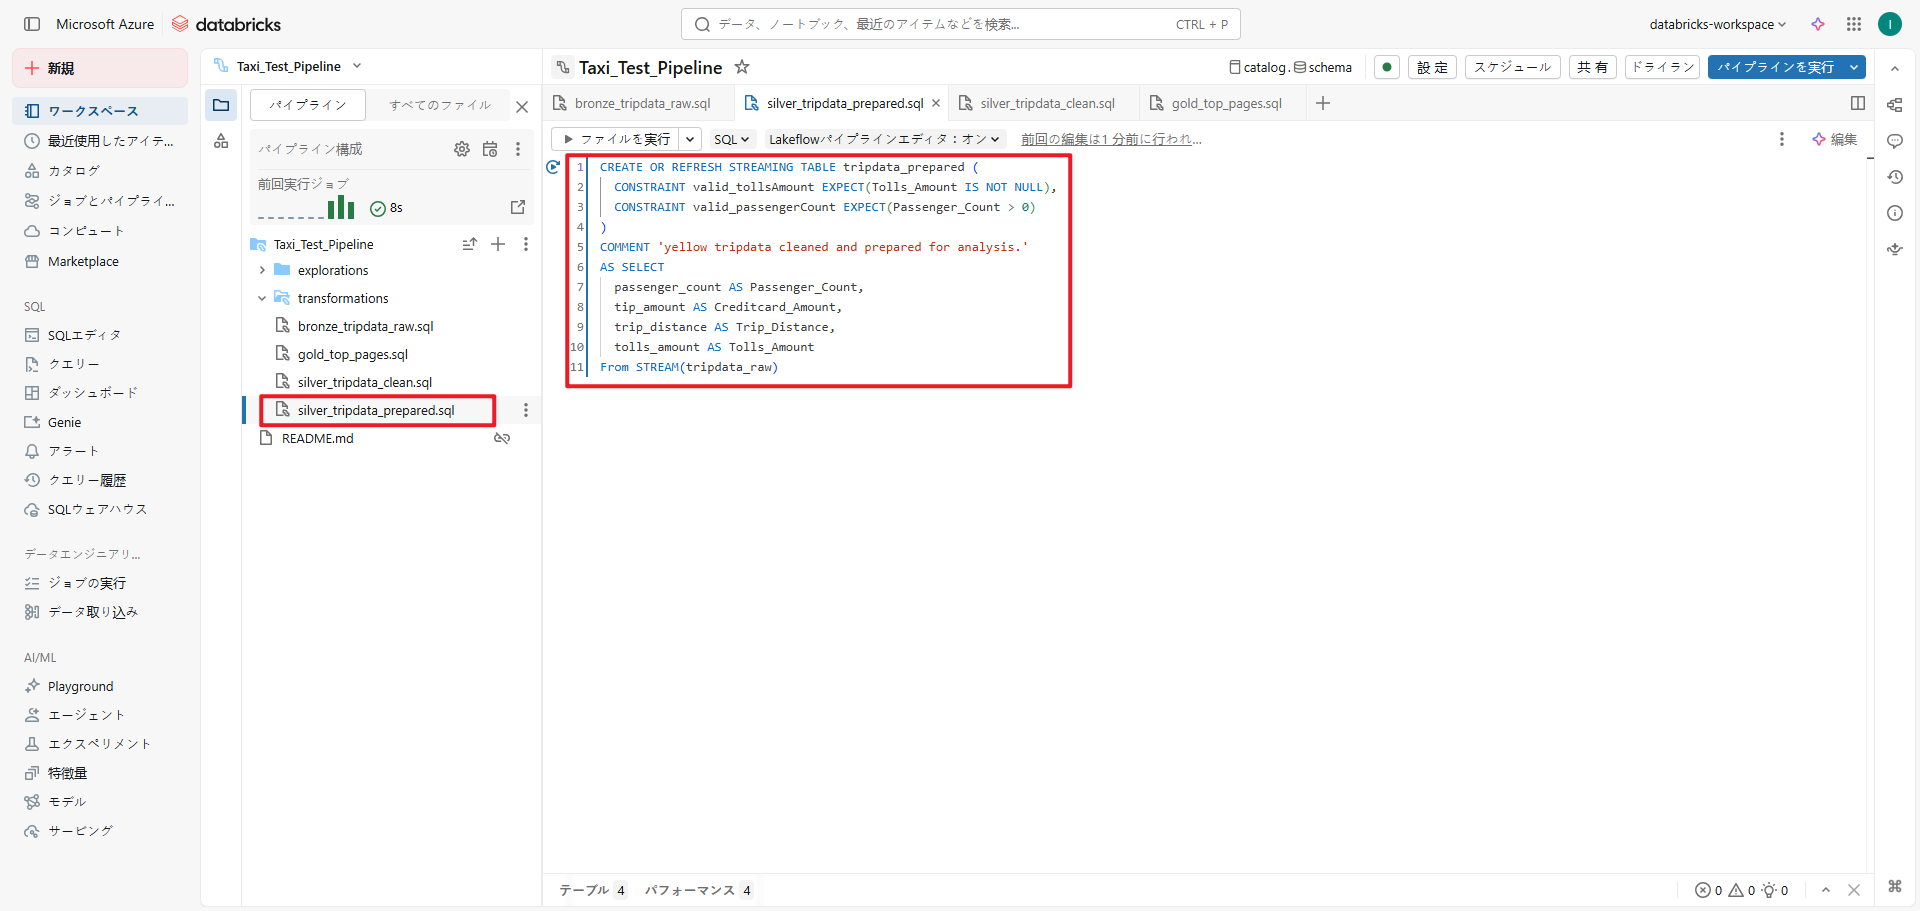The width and height of the screenshot is (1920, 911).
Task: Open previous run job in new window
Action: click(518, 207)
